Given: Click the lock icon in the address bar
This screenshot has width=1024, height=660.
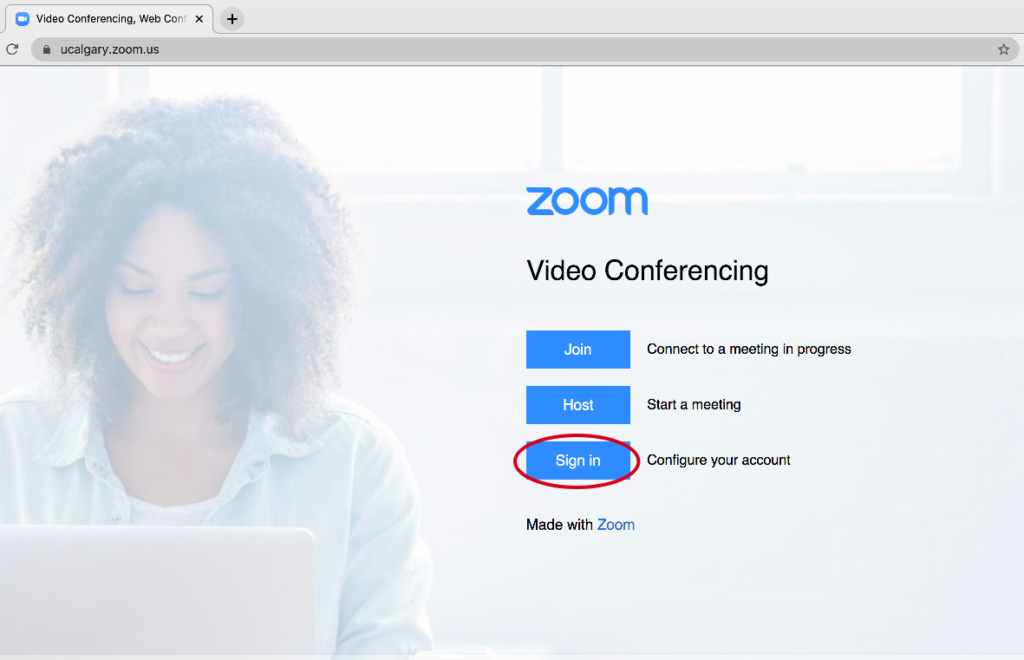Looking at the screenshot, I should (46, 49).
